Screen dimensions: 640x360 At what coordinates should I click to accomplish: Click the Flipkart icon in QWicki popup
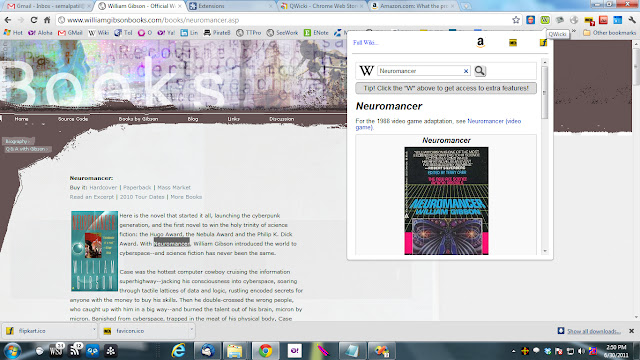(x=543, y=42)
